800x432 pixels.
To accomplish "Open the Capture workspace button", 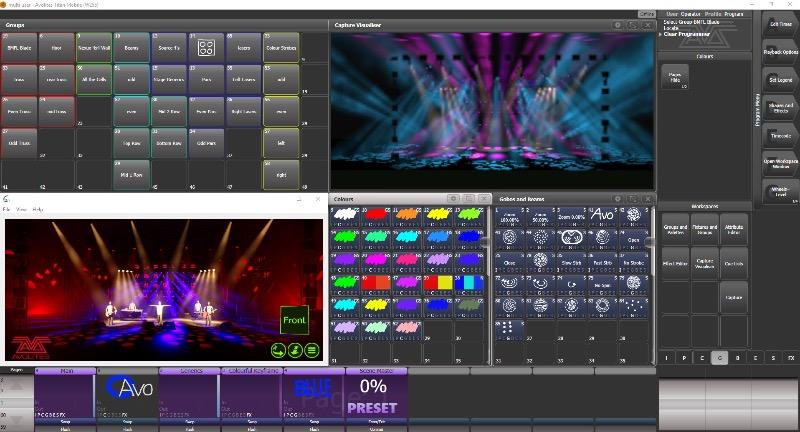I will tap(734, 297).
